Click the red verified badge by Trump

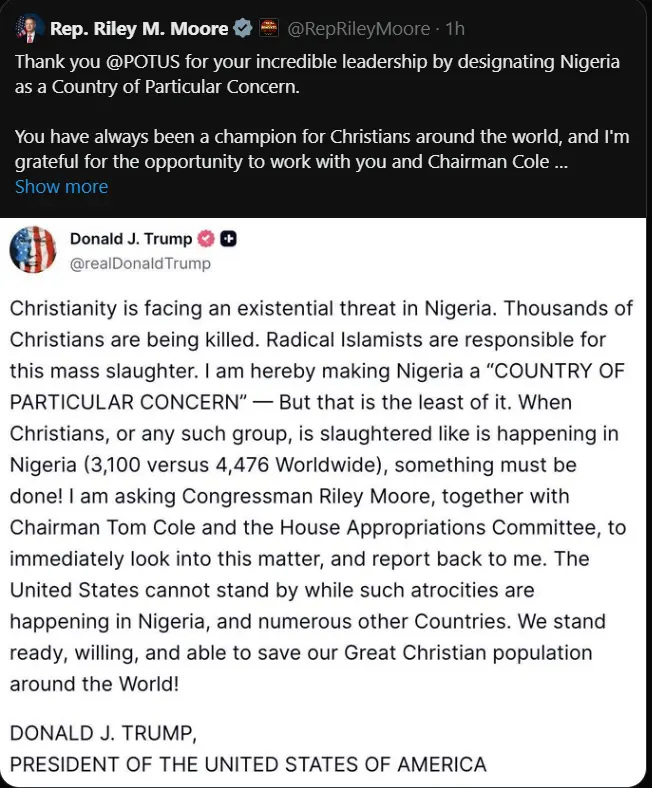[x=207, y=239]
